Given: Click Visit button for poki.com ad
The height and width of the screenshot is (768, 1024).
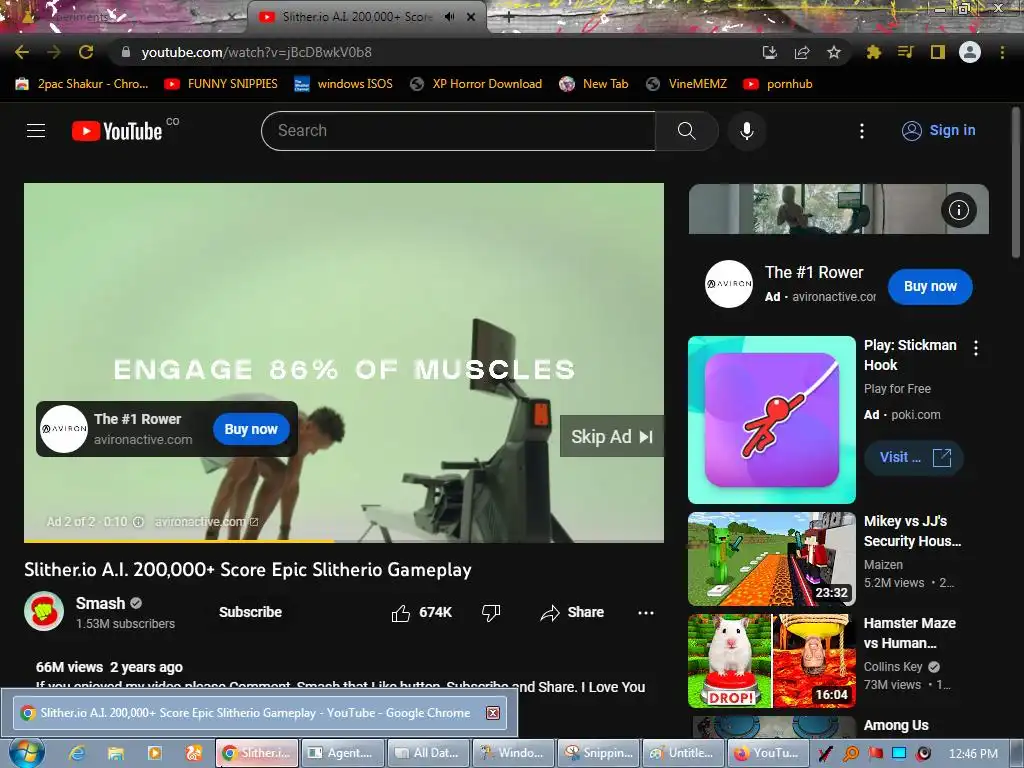Looking at the screenshot, I should point(914,457).
